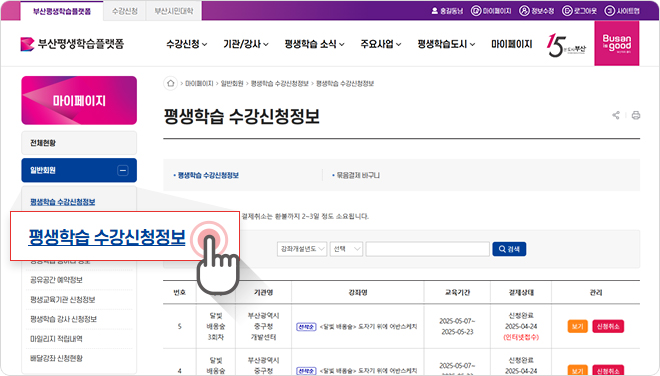Click the 선착순 badge in row 5
Screen dimensions: 660x376
tap(306, 326)
